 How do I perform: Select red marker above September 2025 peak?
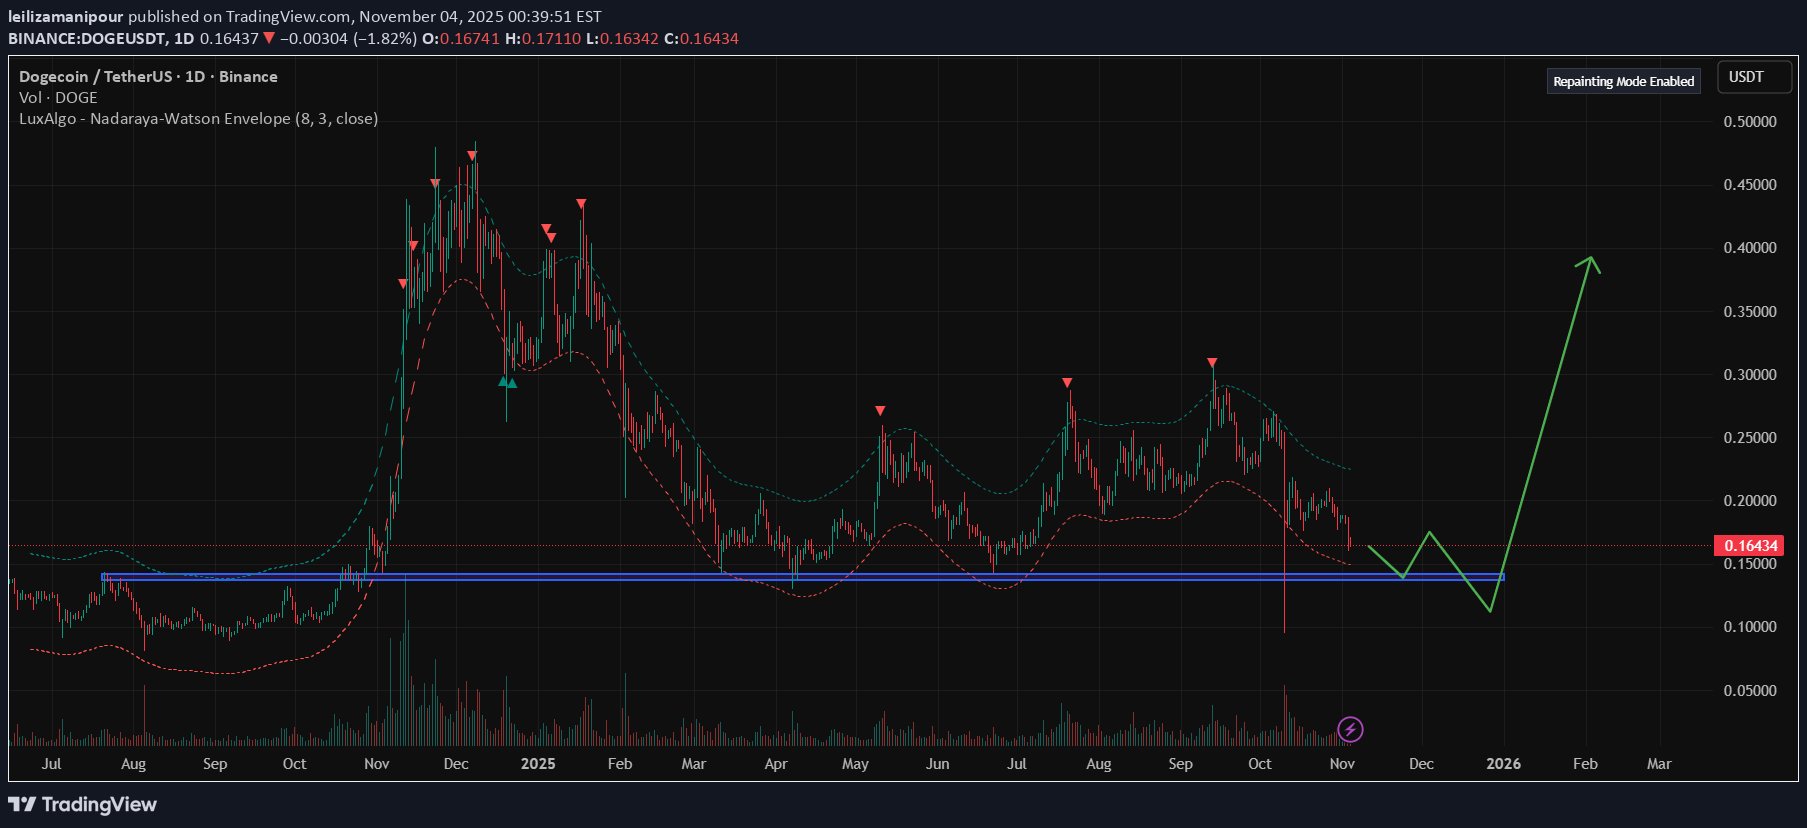click(1212, 363)
